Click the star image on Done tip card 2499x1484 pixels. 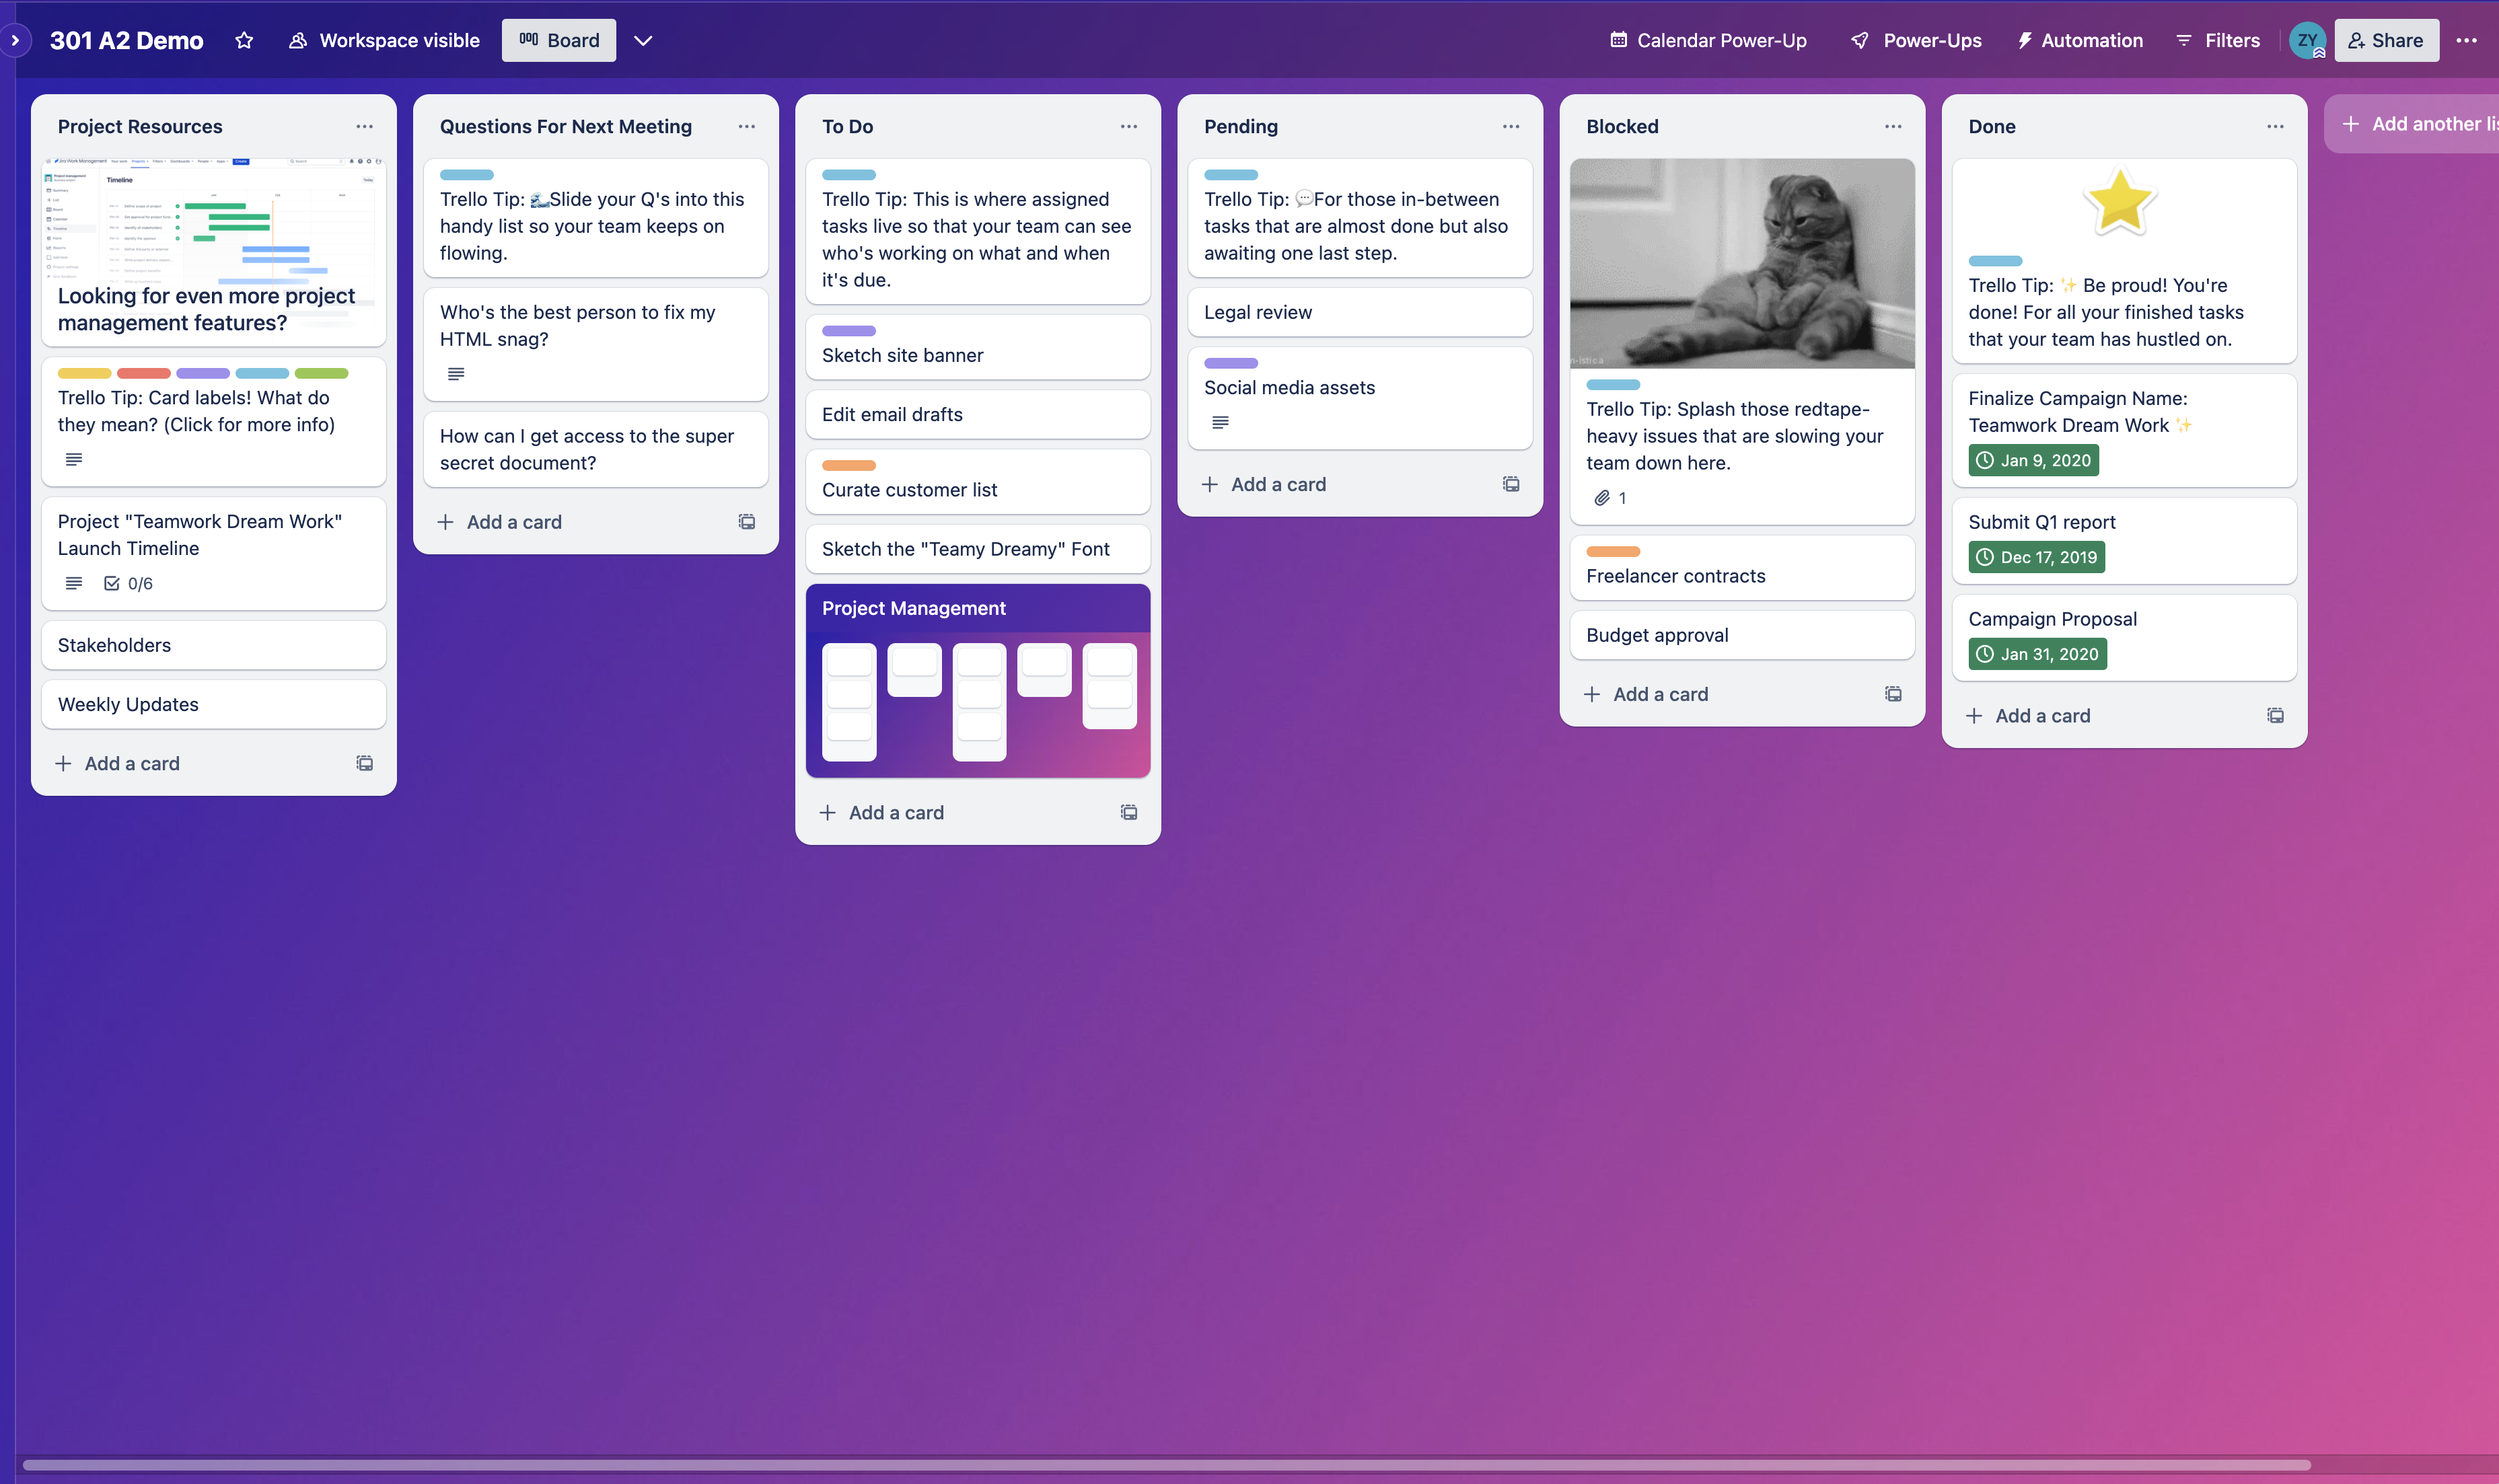[2119, 201]
